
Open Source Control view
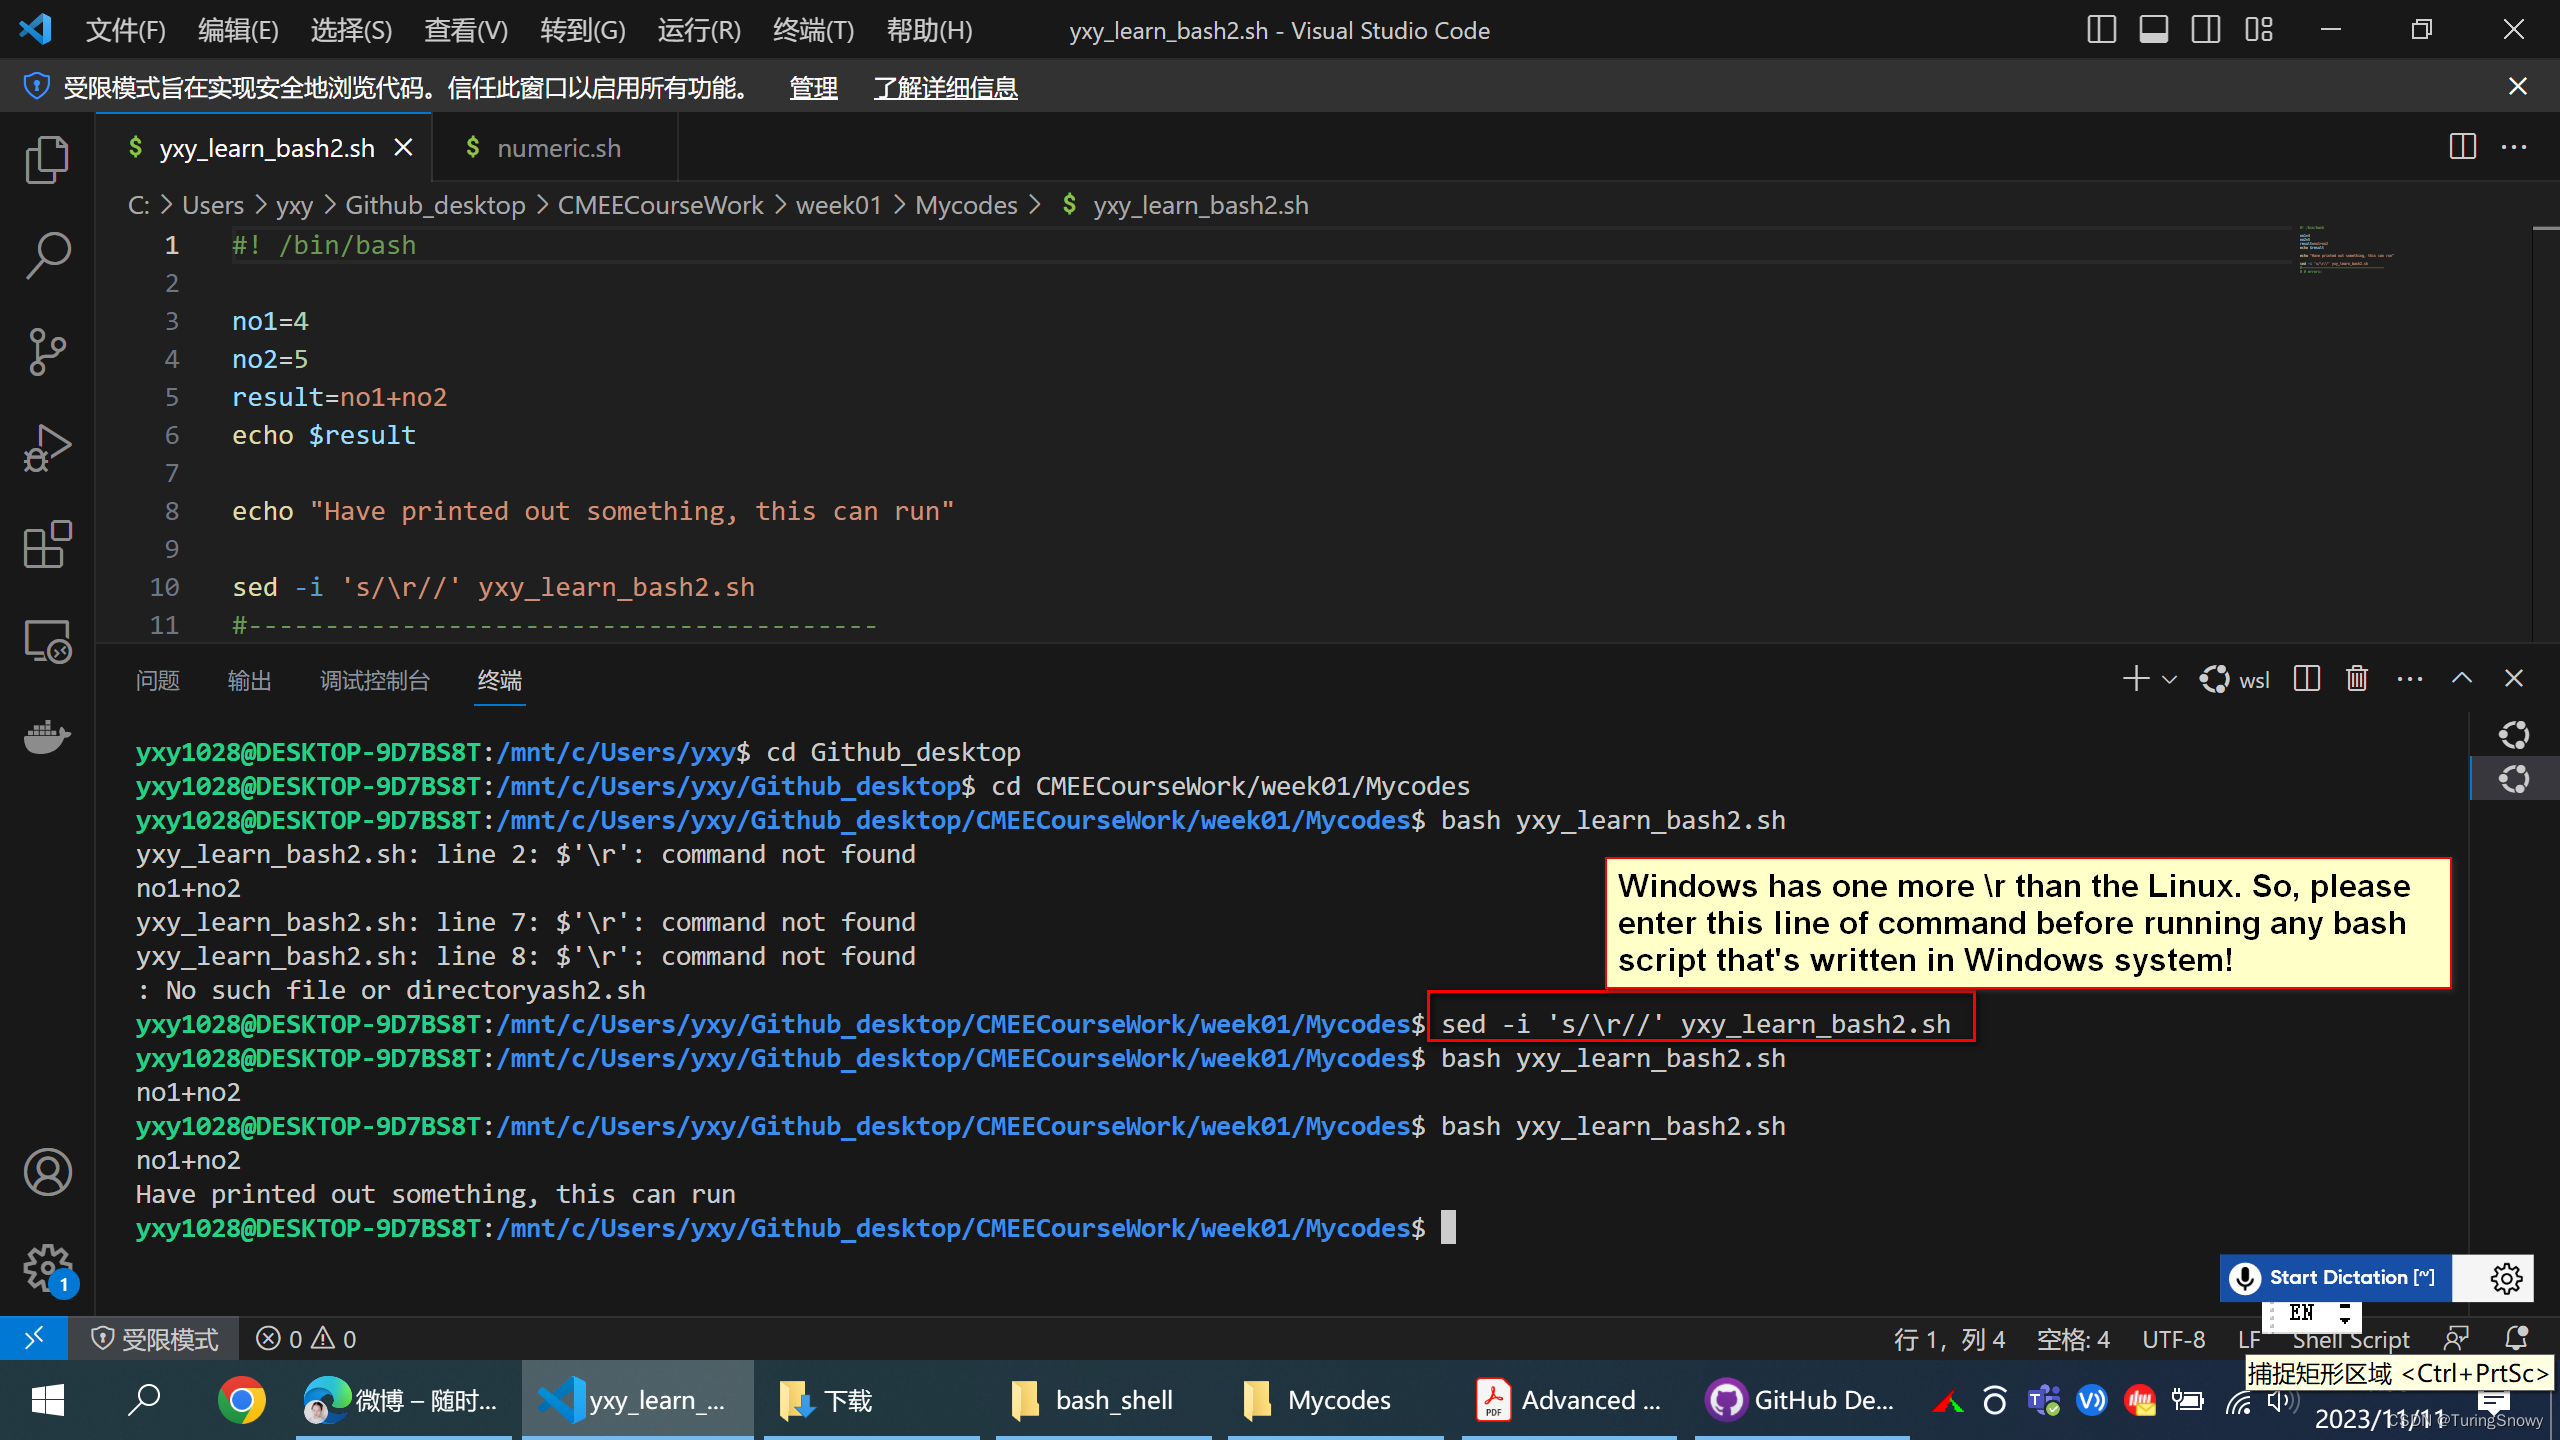47,352
